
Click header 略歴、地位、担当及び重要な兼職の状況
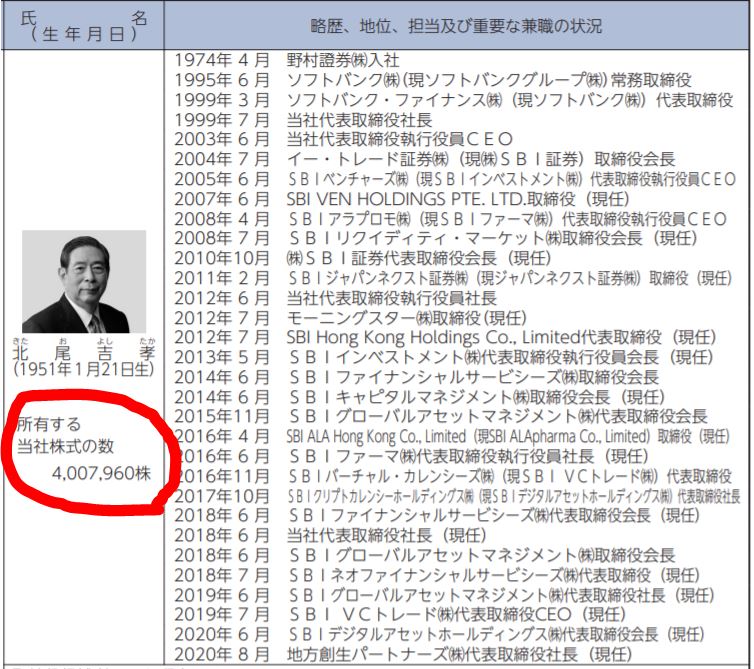click(x=456, y=25)
